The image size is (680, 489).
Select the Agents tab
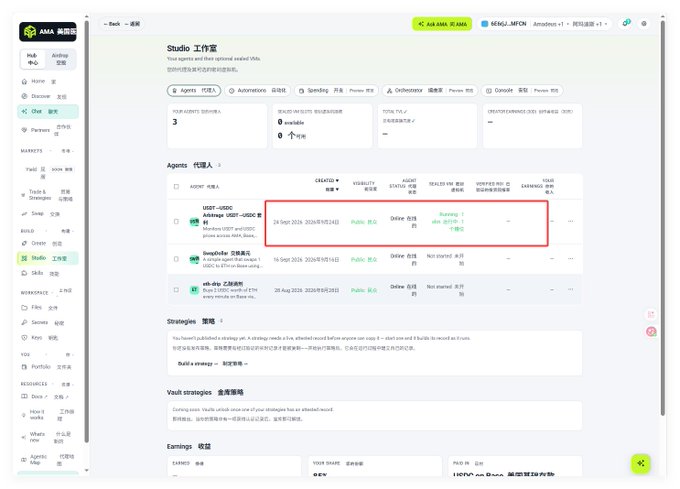[x=194, y=90]
